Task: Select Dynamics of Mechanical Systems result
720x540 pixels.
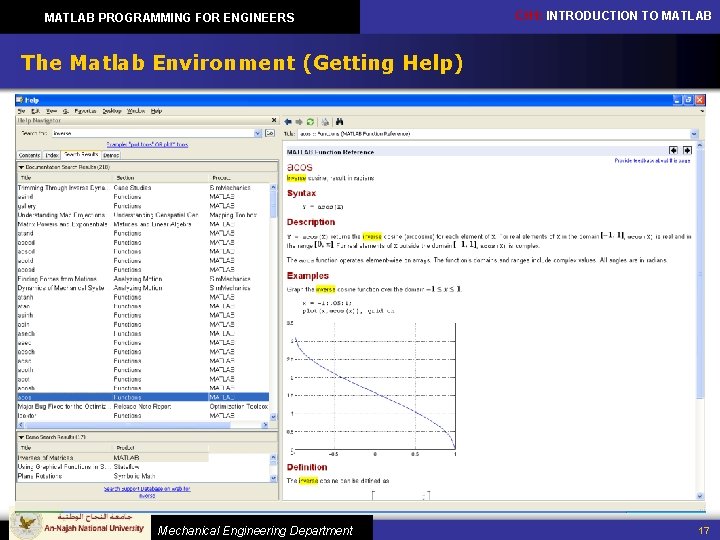Action: pyautogui.click(x=143, y=288)
